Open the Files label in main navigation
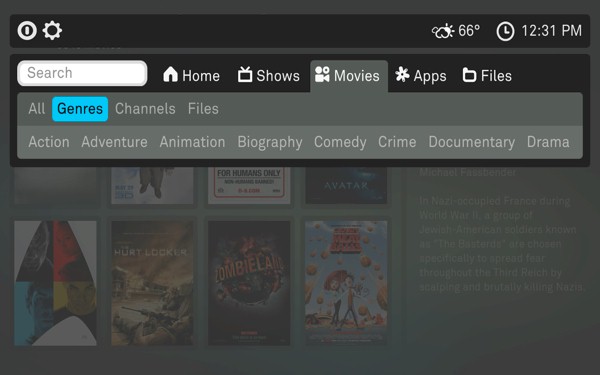Screen dimensions: 600x375 (496, 76)
